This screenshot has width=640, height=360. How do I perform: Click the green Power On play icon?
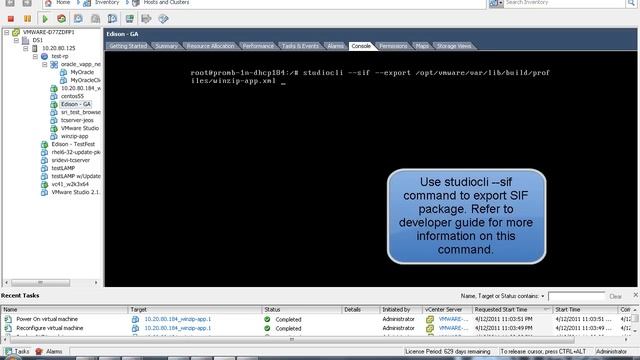[45, 19]
